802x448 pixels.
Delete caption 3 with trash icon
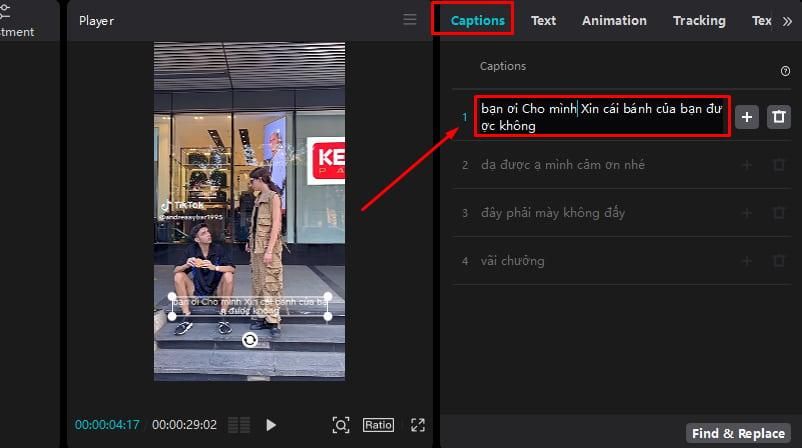point(778,213)
